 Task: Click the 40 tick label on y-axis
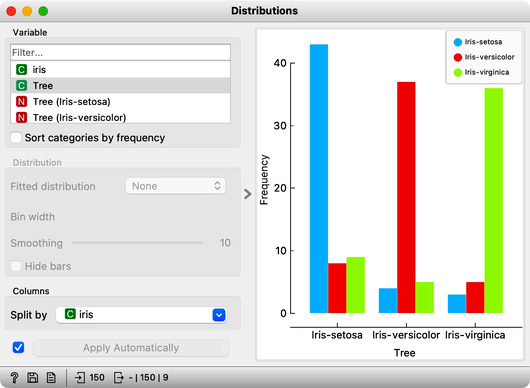click(280, 63)
